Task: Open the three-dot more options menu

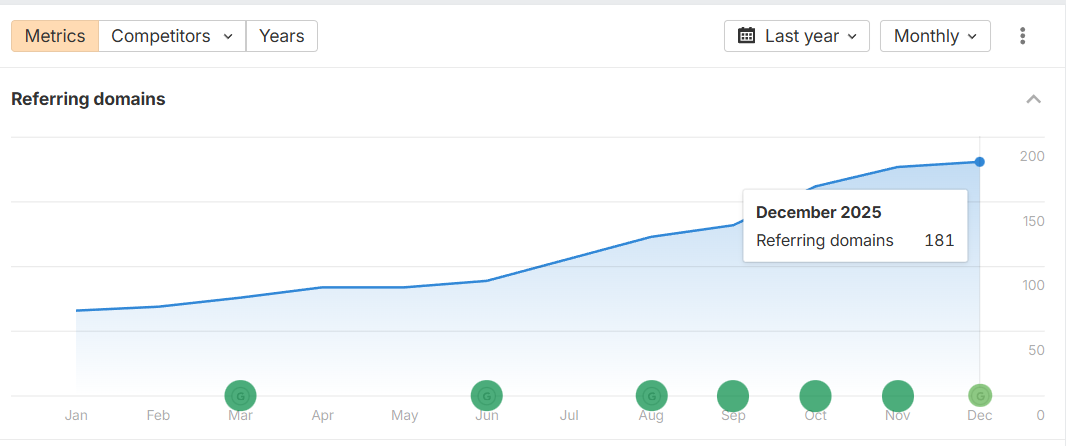Action: pyautogui.click(x=1022, y=36)
